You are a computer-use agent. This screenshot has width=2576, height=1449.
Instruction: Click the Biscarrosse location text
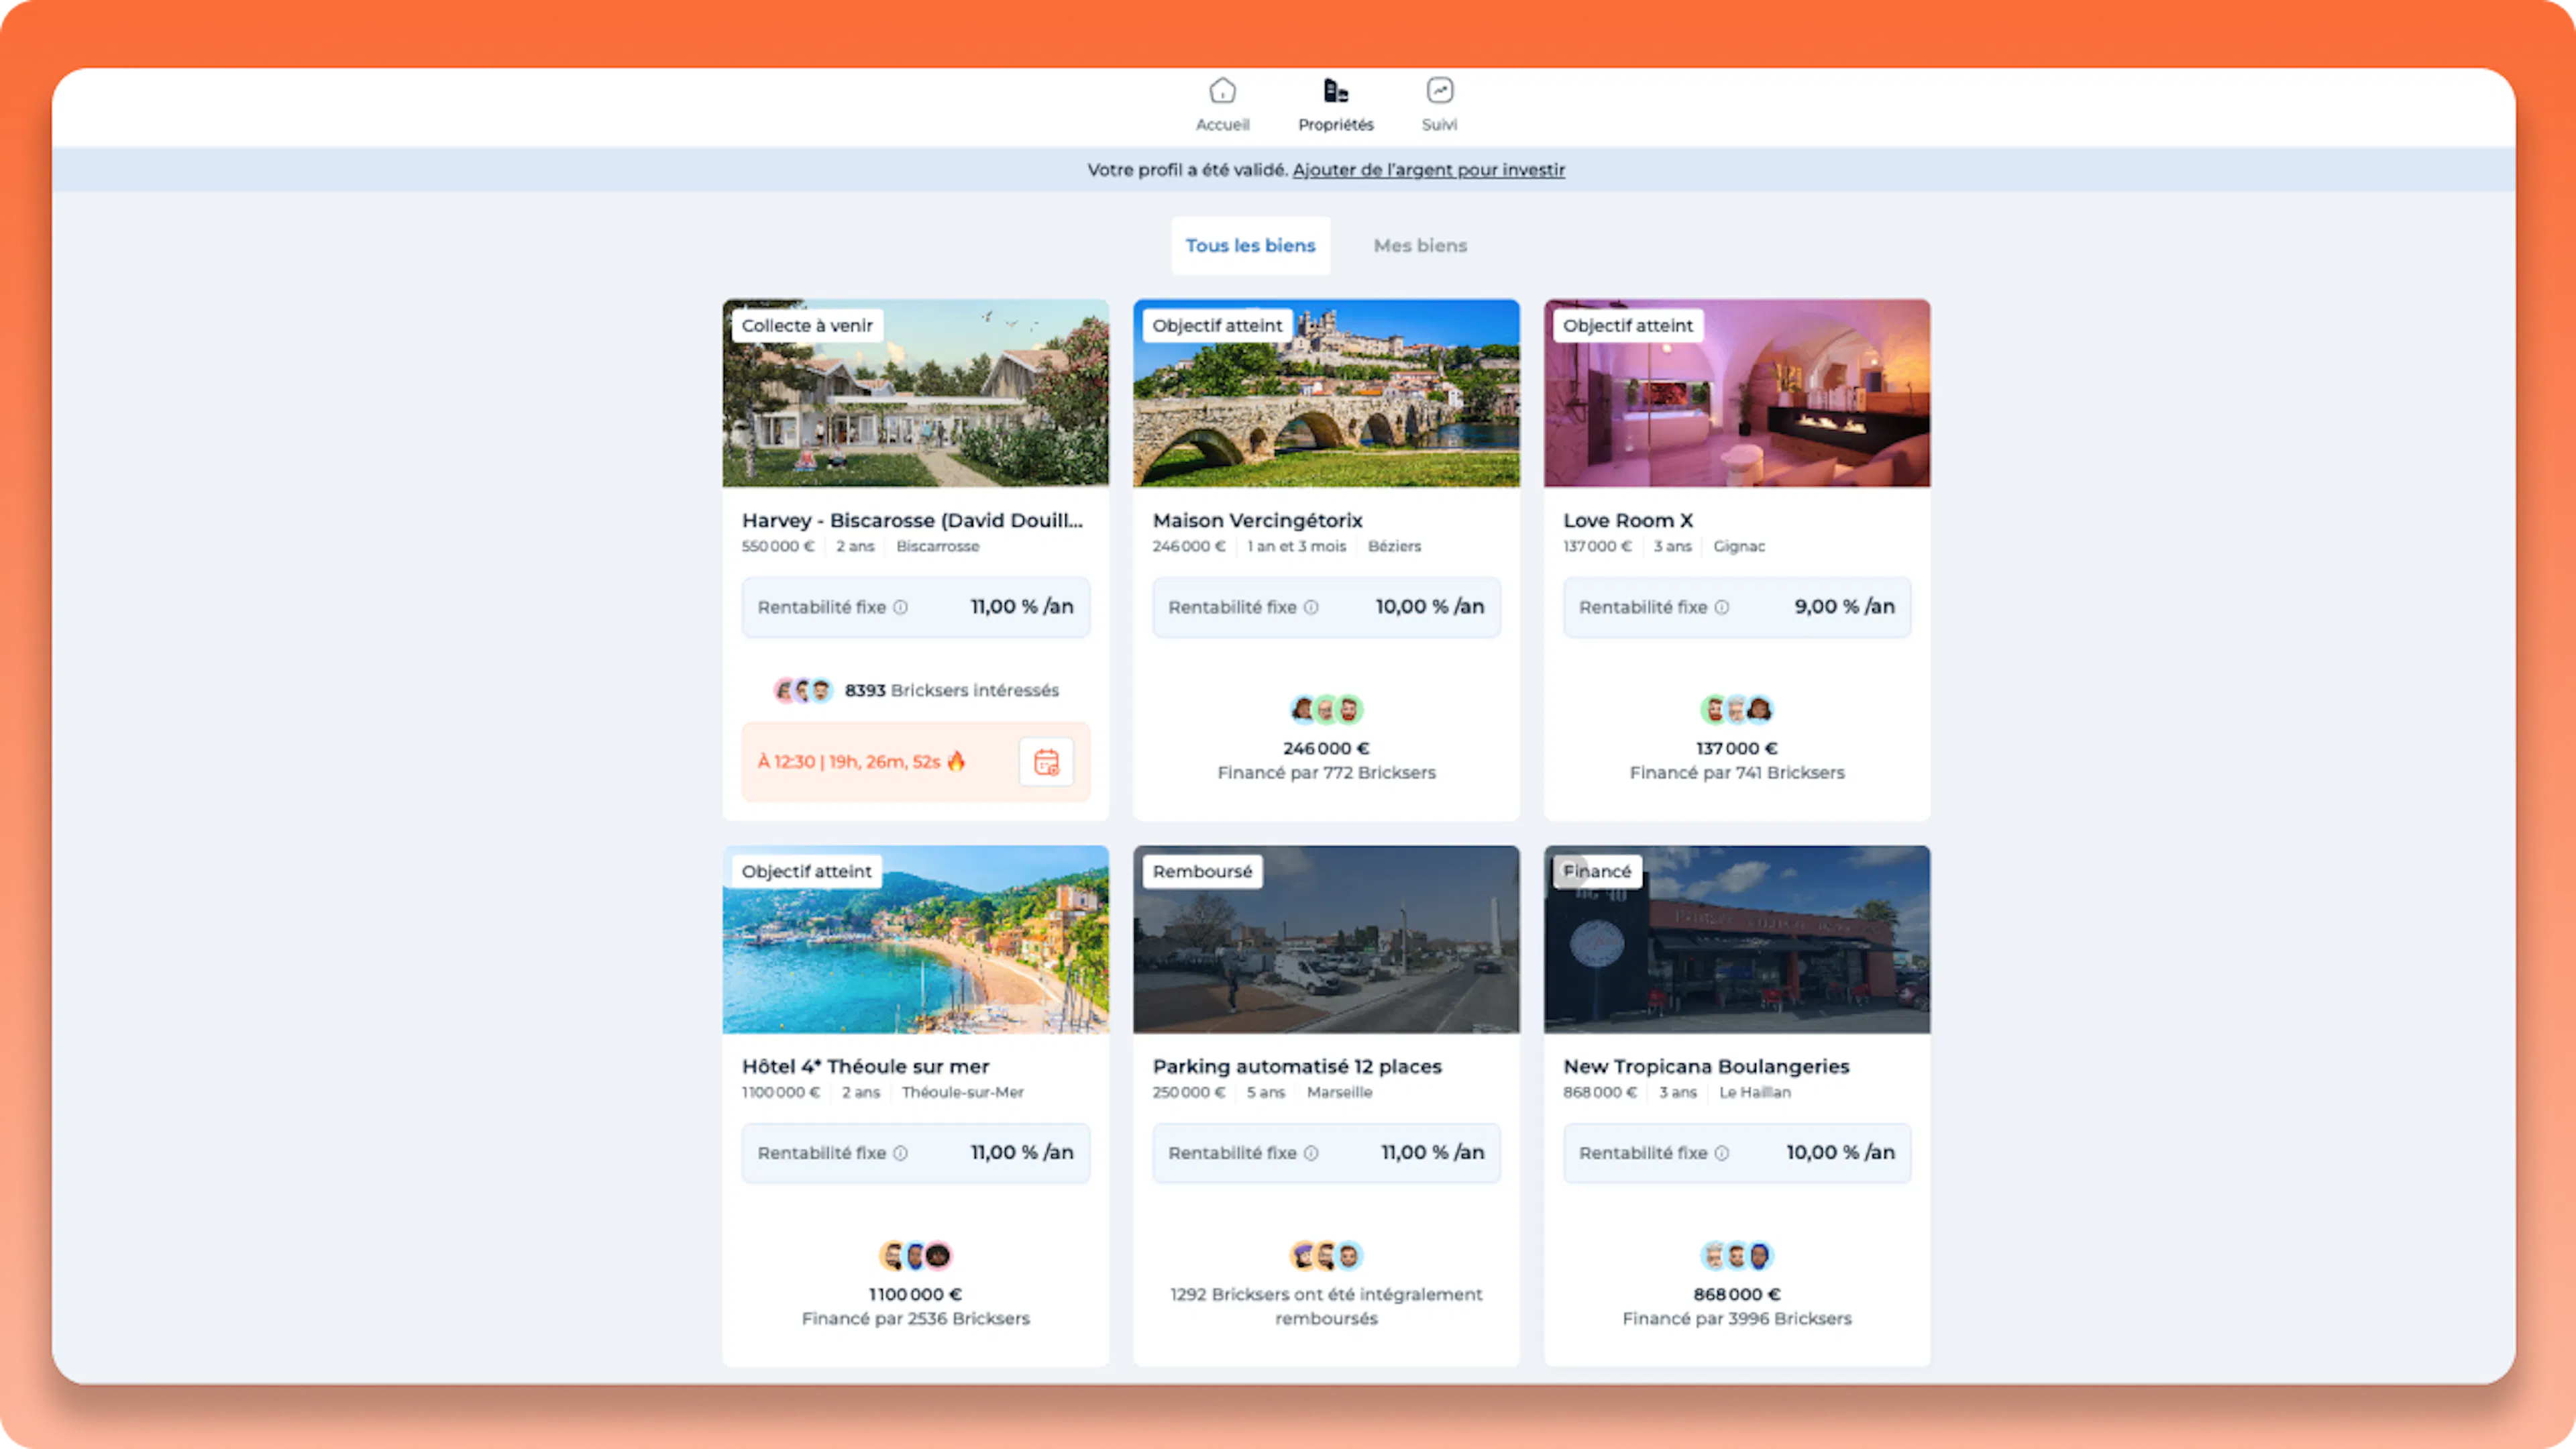pos(937,547)
